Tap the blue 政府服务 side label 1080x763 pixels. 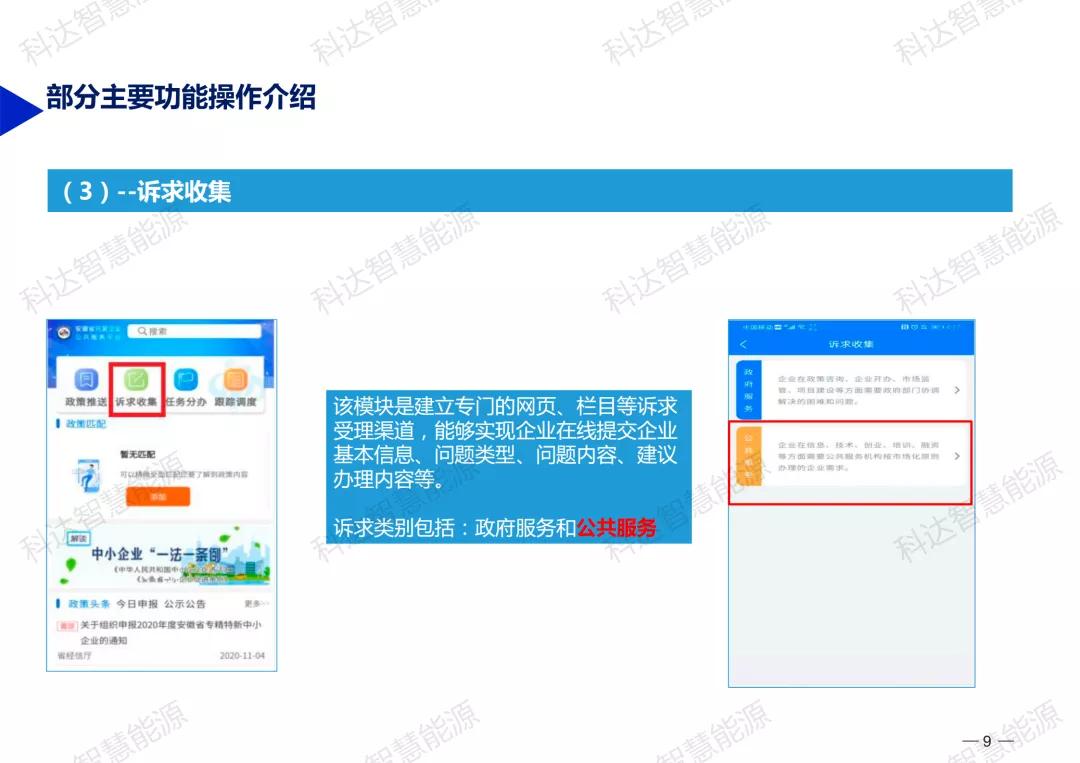pyautogui.click(x=748, y=390)
